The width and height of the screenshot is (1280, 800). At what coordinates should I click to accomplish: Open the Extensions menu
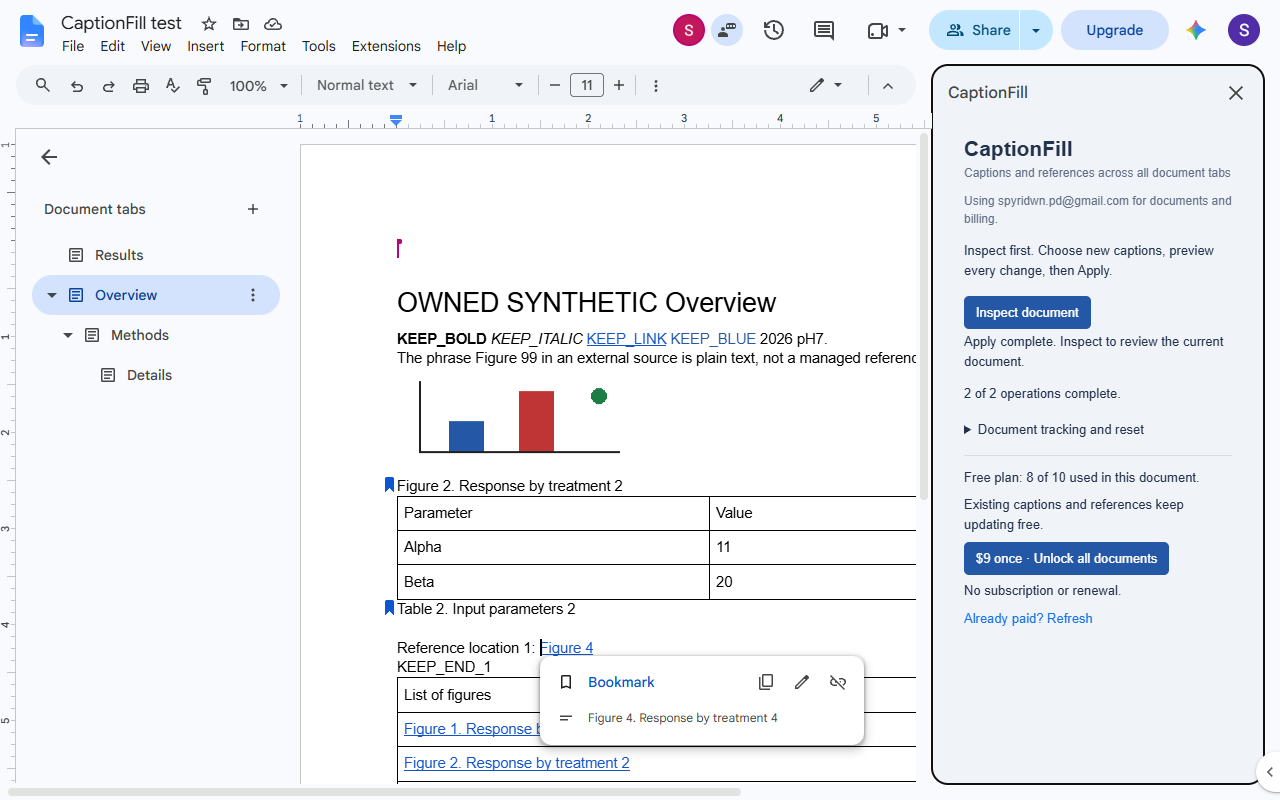pos(386,46)
